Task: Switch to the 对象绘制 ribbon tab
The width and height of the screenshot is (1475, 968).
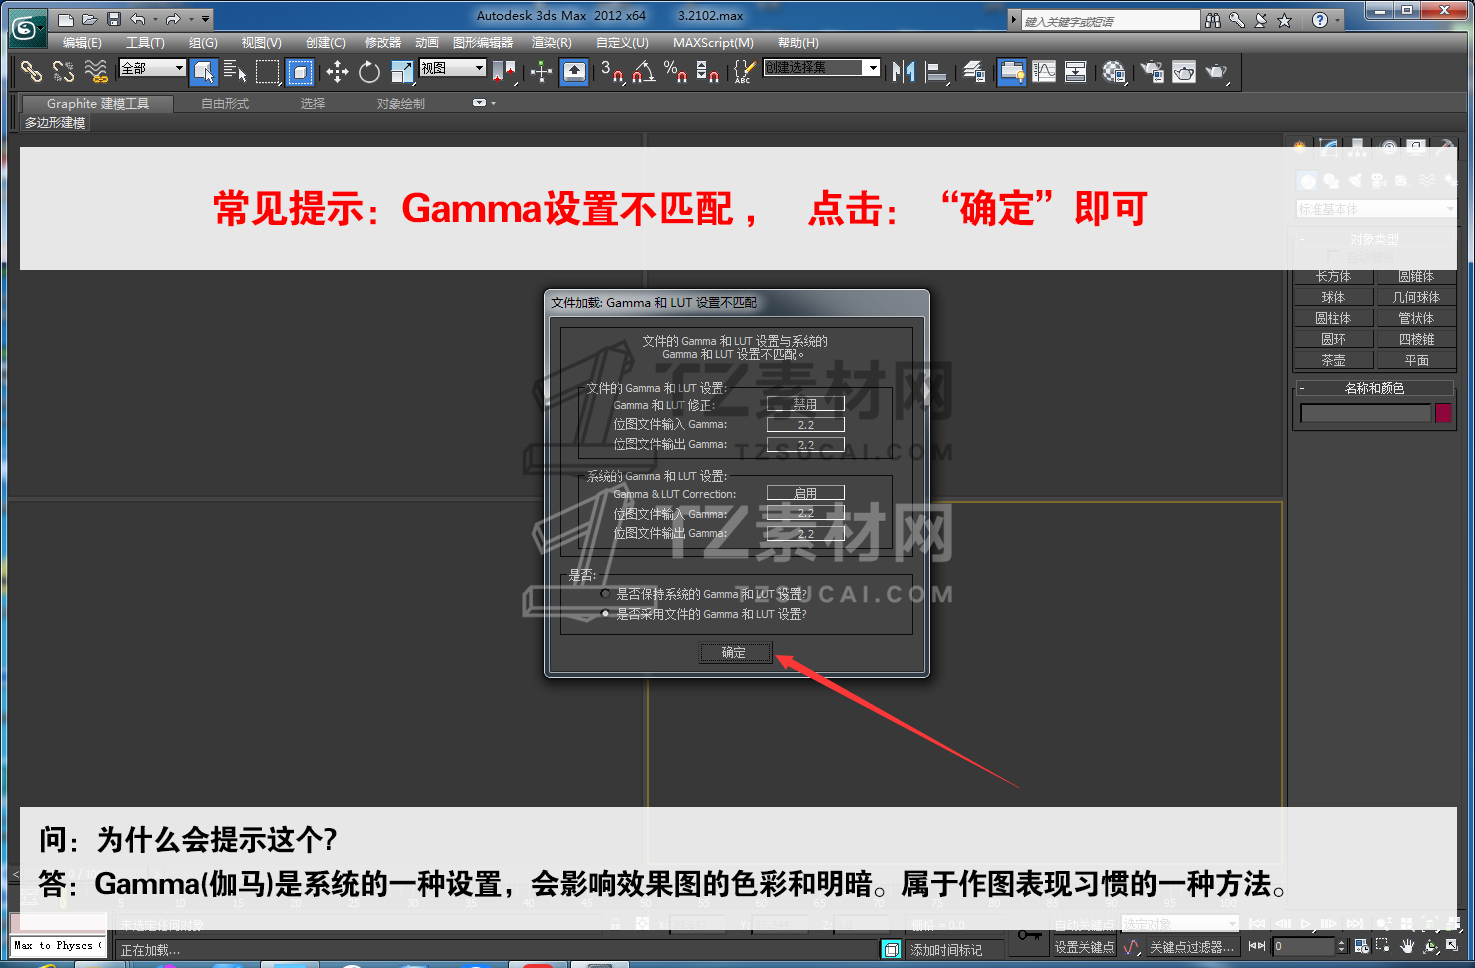Action: [401, 104]
